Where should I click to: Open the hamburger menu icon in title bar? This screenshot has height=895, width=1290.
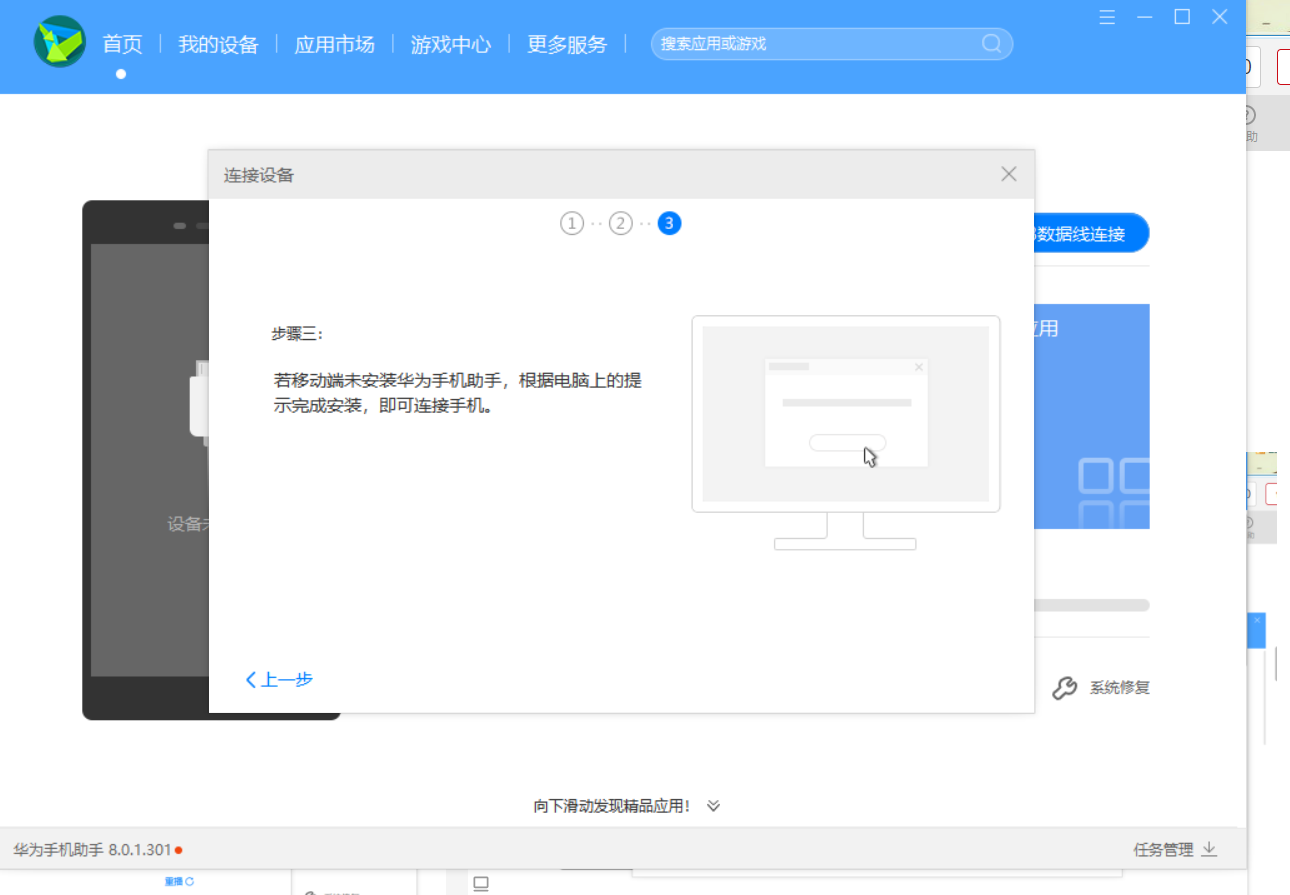pyautogui.click(x=1107, y=17)
